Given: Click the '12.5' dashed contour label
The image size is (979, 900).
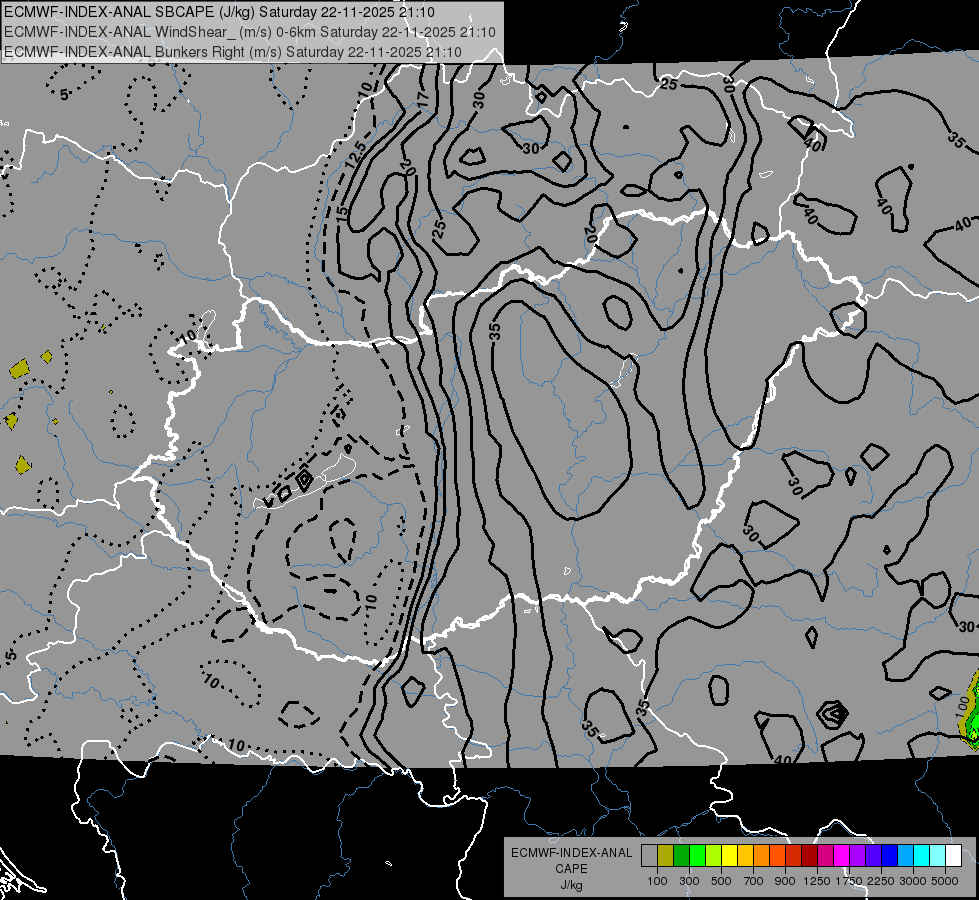Looking at the screenshot, I should pos(356,154).
